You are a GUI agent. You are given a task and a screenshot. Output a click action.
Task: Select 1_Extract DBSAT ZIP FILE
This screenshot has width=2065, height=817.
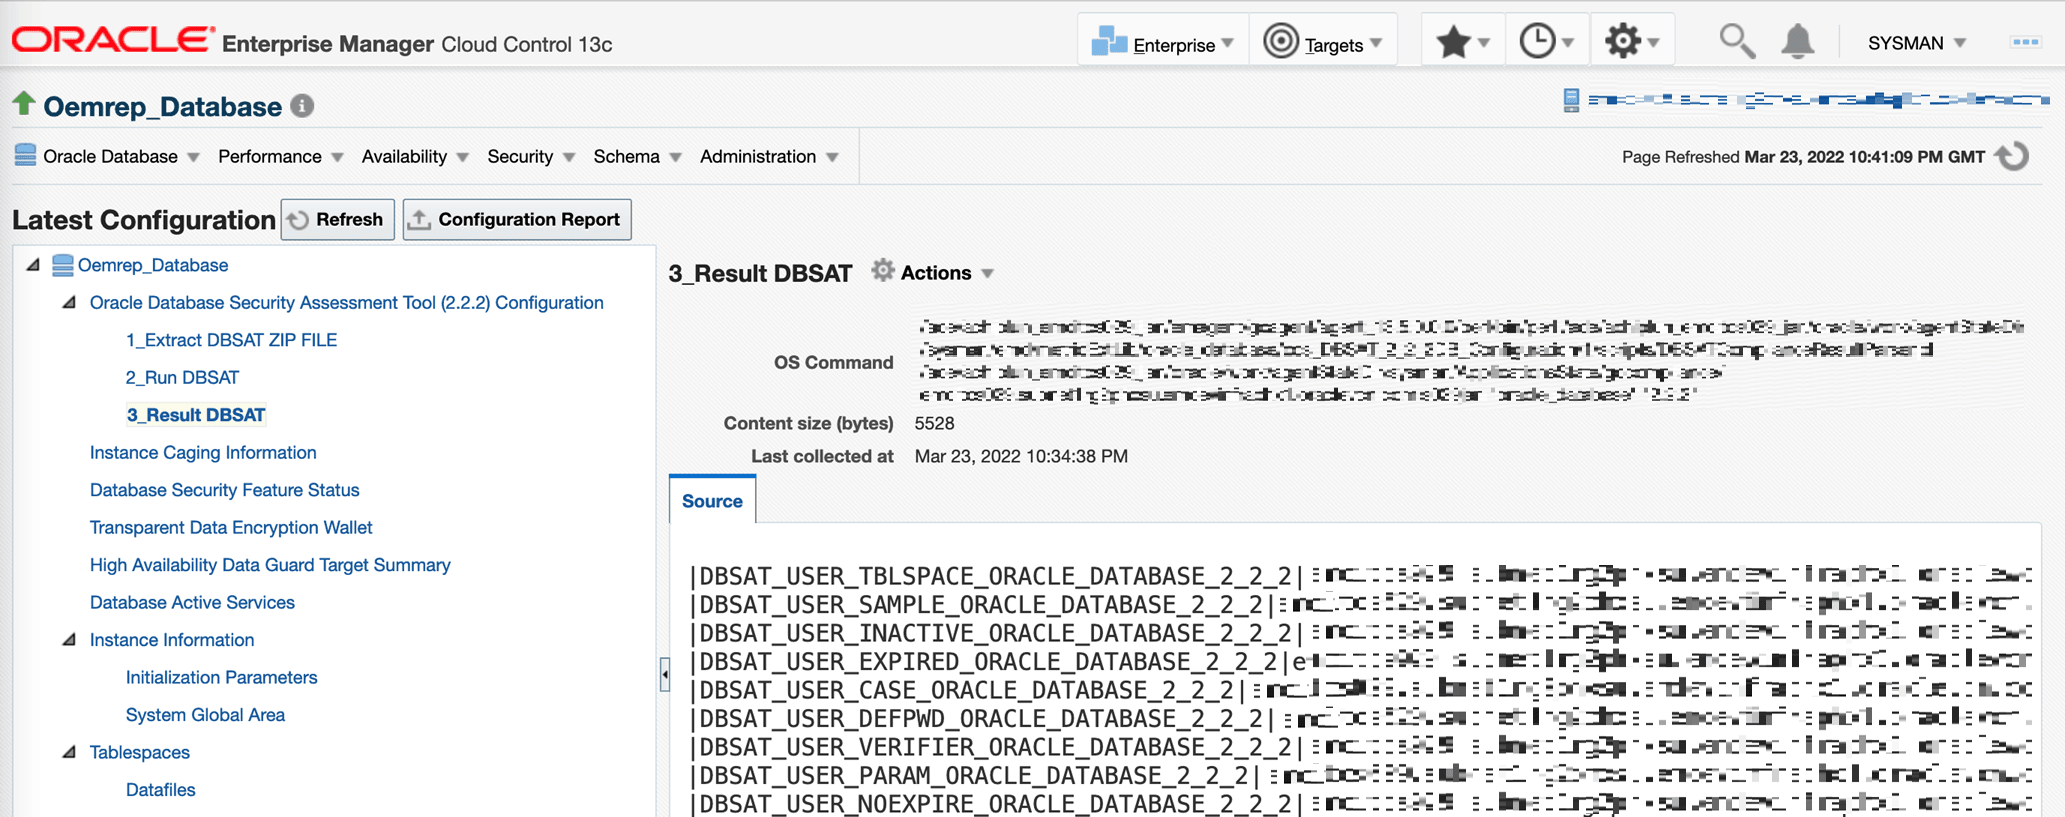tap(231, 340)
